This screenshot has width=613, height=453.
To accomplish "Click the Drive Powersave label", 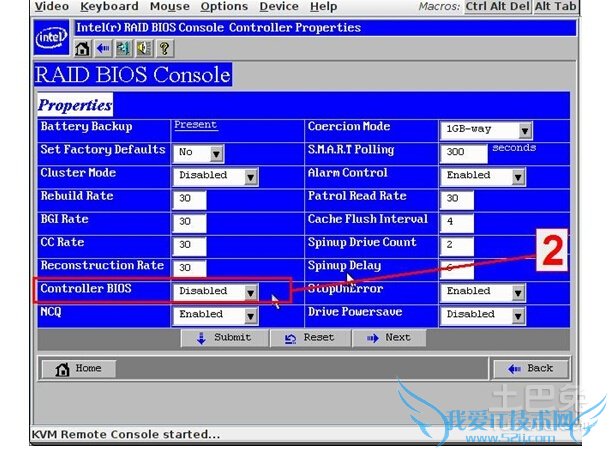I will 355,312.
